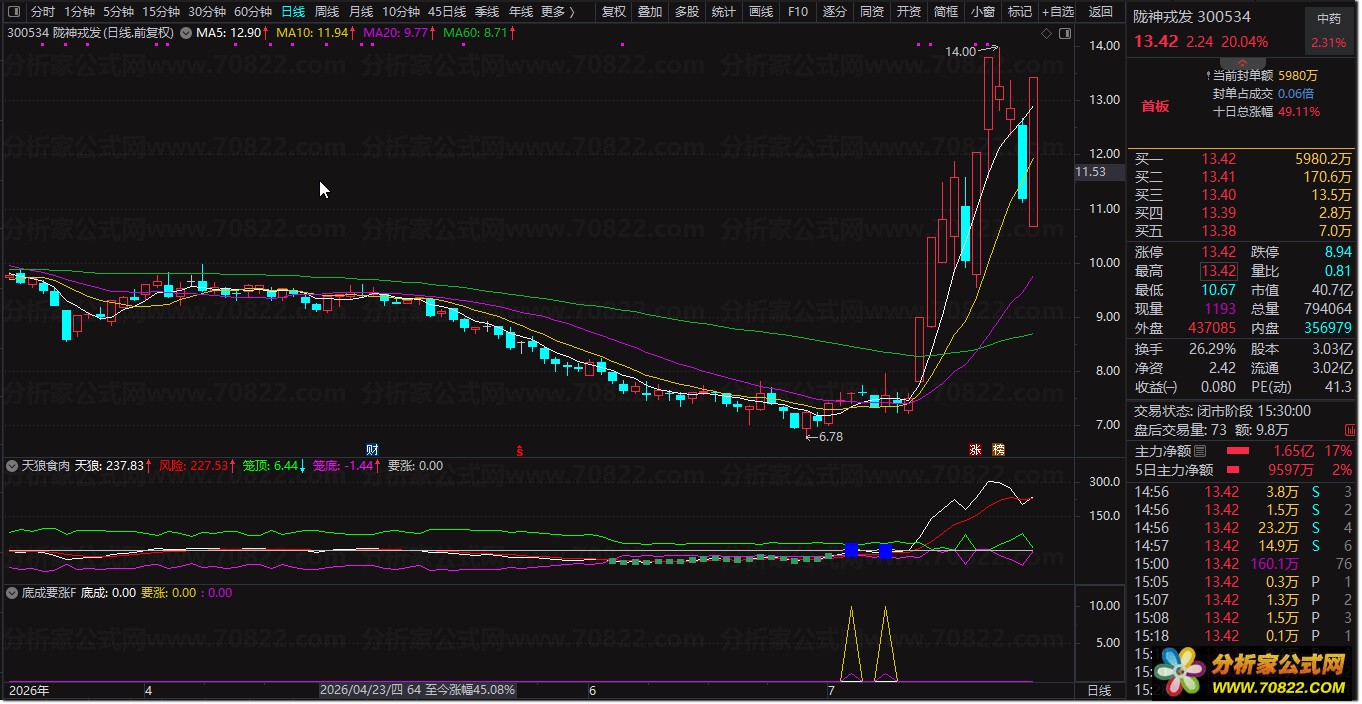The image size is (1362, 704).
Task: Select the 年线 yearly tab
Action: point(521,12)
